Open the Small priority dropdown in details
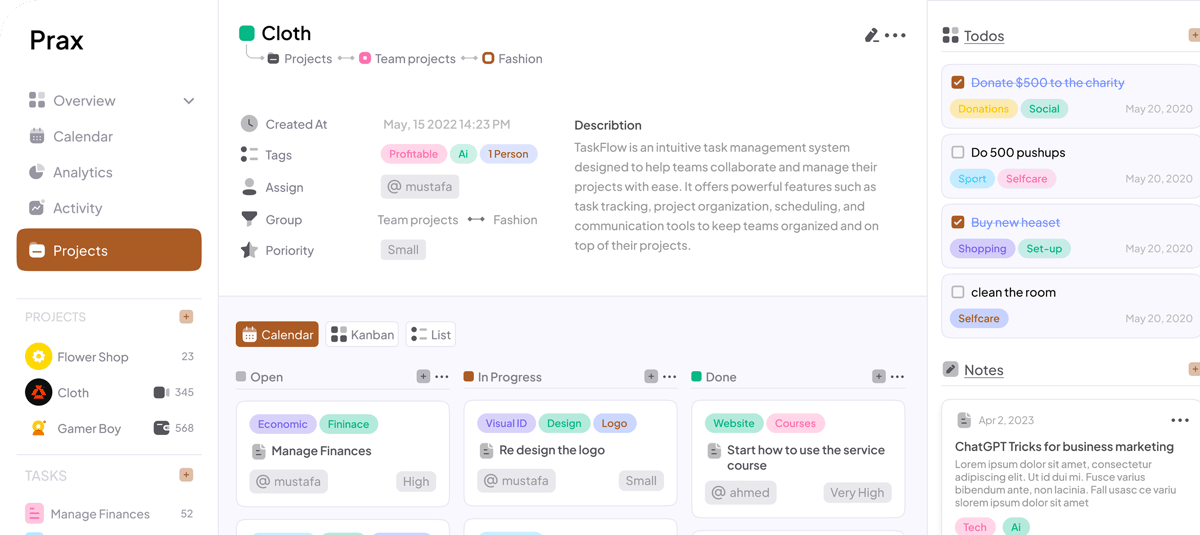 tap(403, 250)
